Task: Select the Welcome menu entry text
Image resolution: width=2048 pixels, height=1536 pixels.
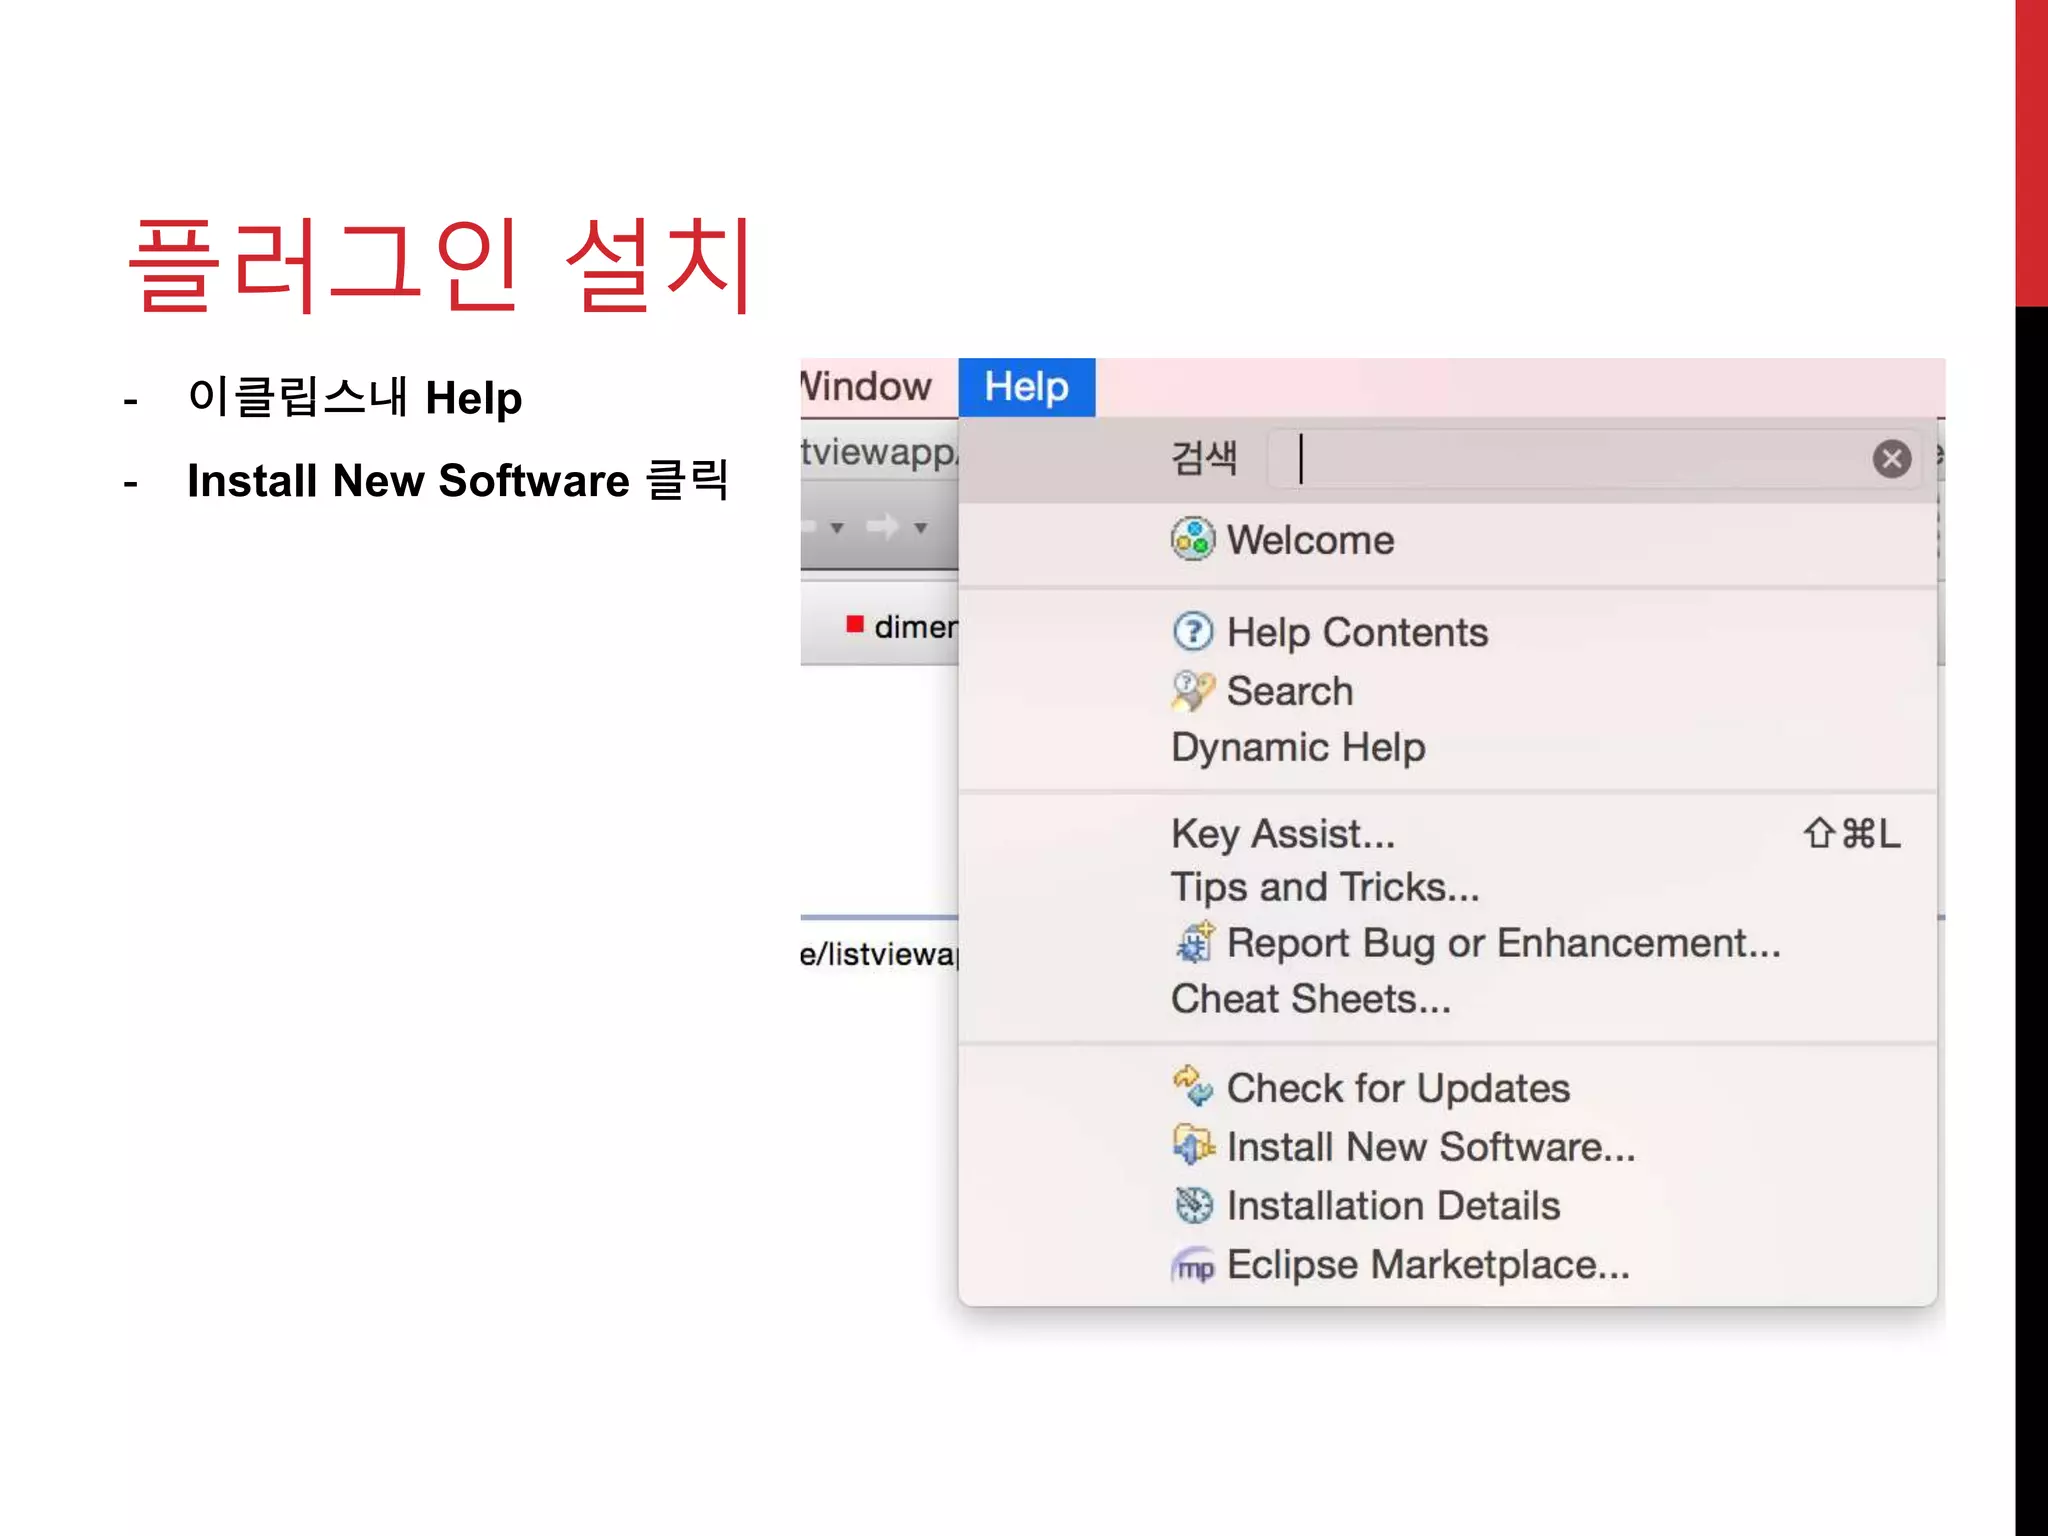Action: pyautogui.click(x=1310, y=540)
